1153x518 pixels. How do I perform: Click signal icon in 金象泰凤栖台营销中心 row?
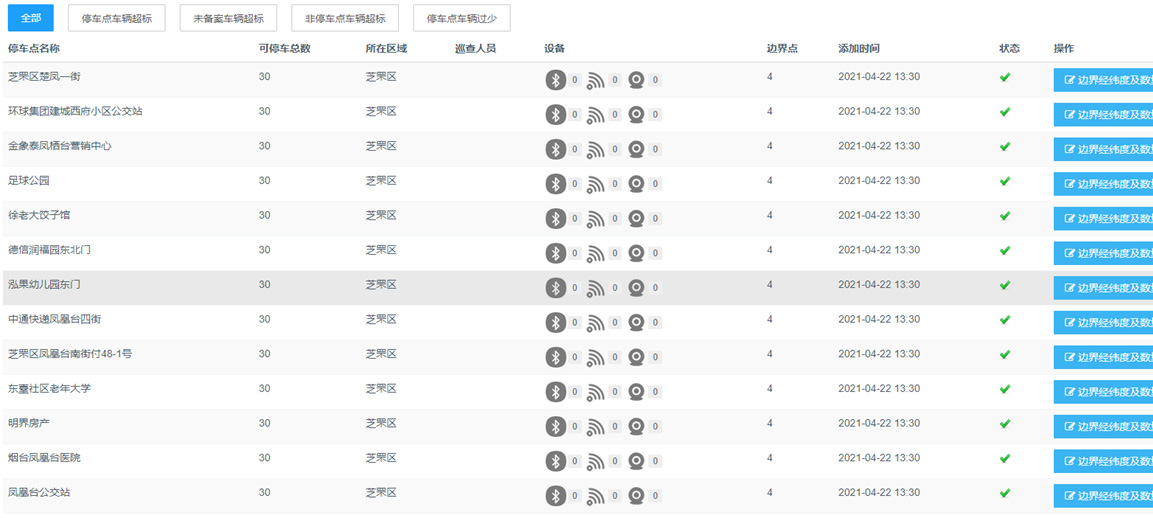click(x=596, y=149)
